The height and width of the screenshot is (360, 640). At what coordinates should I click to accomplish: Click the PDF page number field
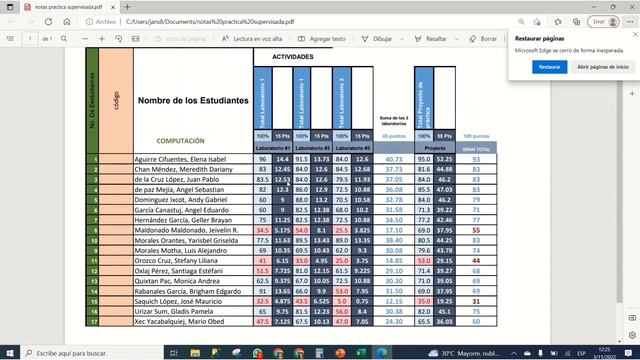(x=30, y=39)
